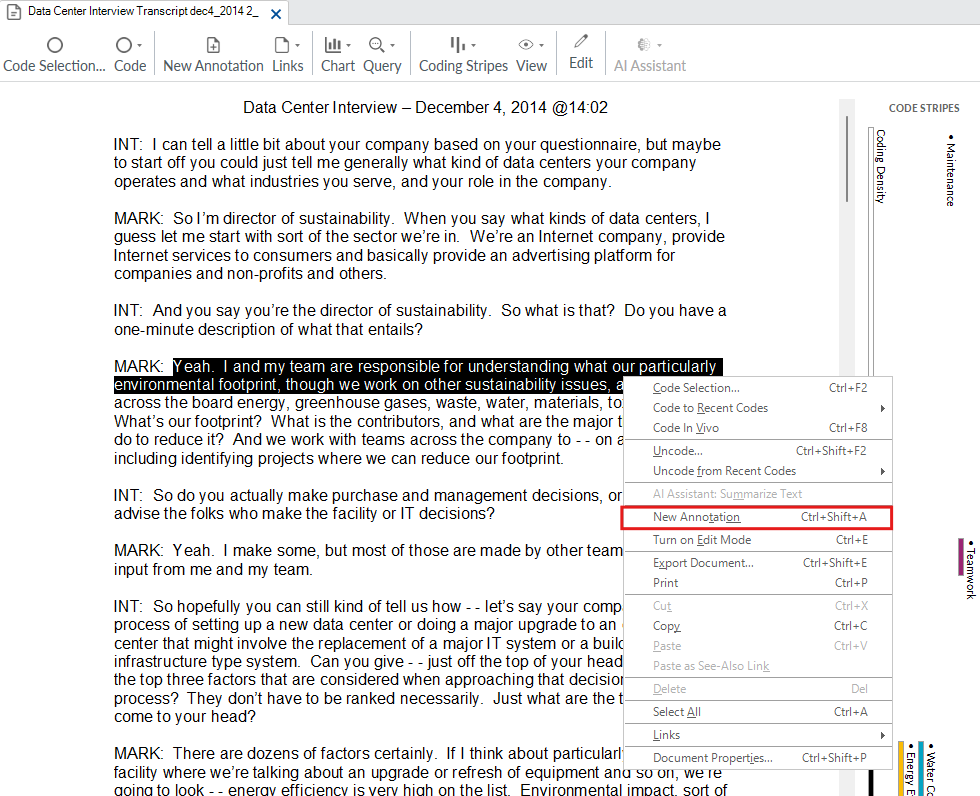Viewport: 980px width, 796px height.
Task: Choose Code Selection... from context menu
Action: (758, 388)
